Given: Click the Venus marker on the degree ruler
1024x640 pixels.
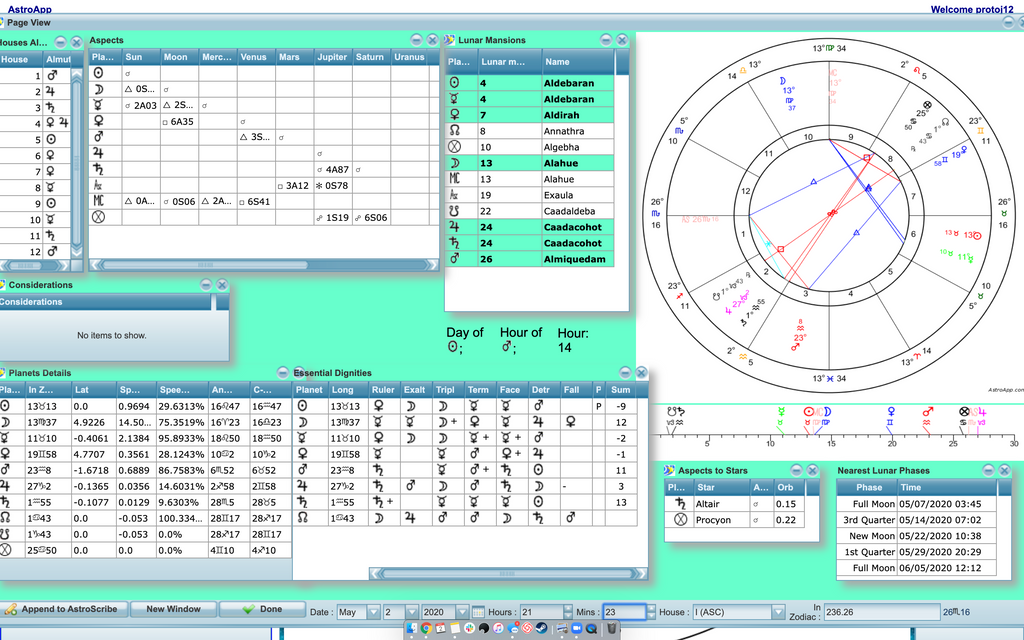Looking at the screenshot, I should (890, 411).
